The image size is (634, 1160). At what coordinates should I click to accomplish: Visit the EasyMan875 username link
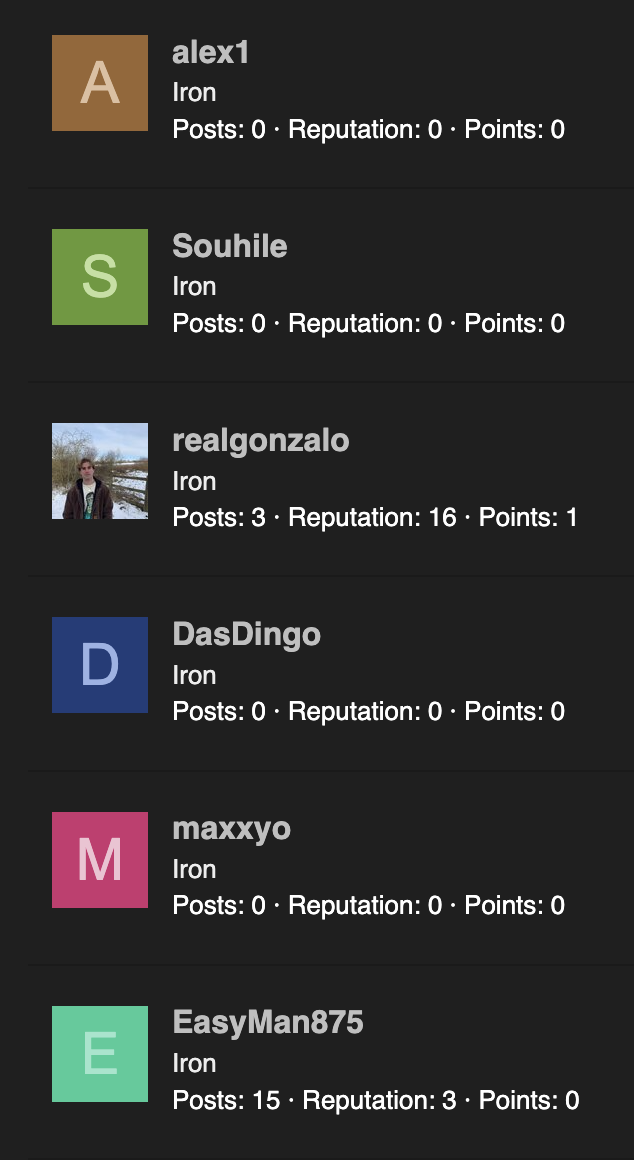click(268, 1022)
